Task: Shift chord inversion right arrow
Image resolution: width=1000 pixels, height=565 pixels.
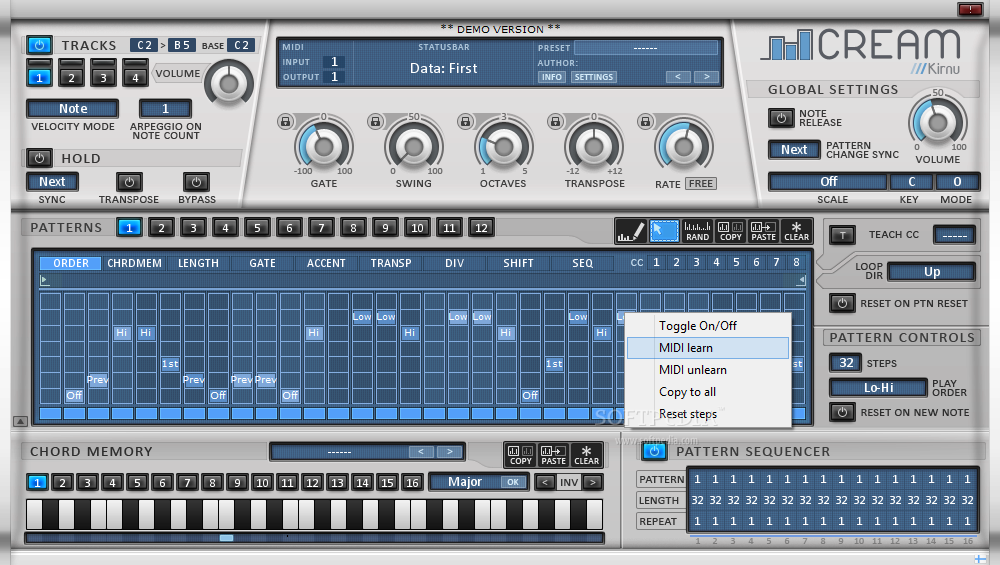Action: pos(593,482)
